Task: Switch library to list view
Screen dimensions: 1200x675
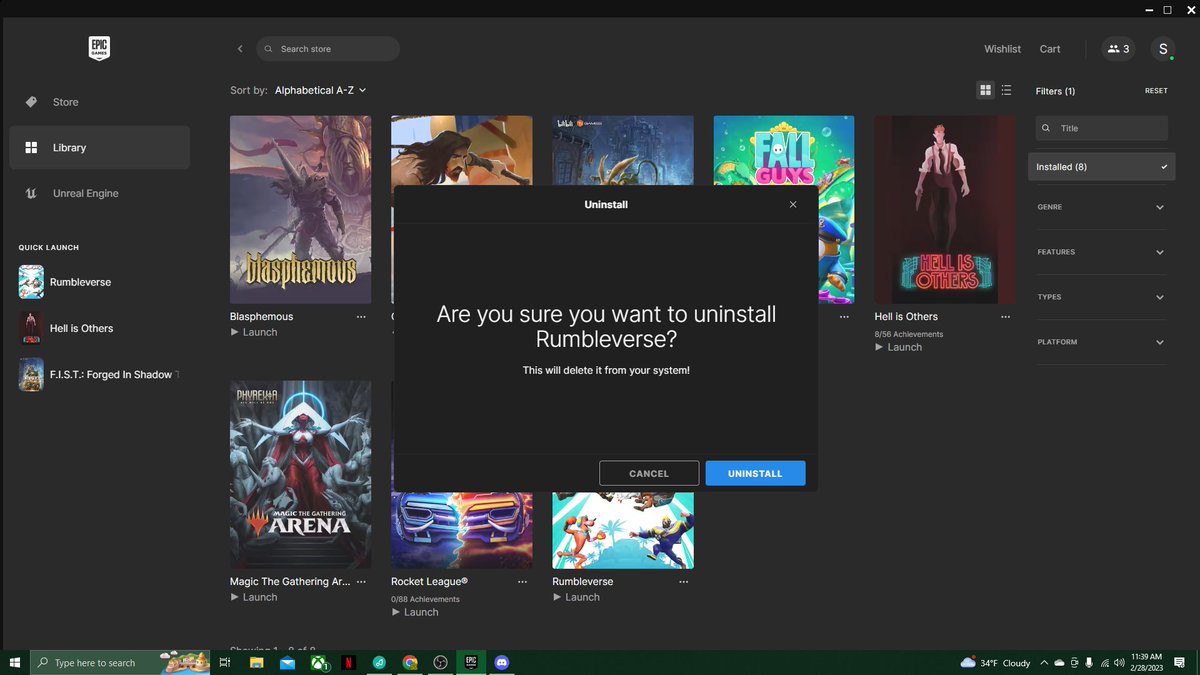Action: pyautogui.click(x=1006, y=90)
